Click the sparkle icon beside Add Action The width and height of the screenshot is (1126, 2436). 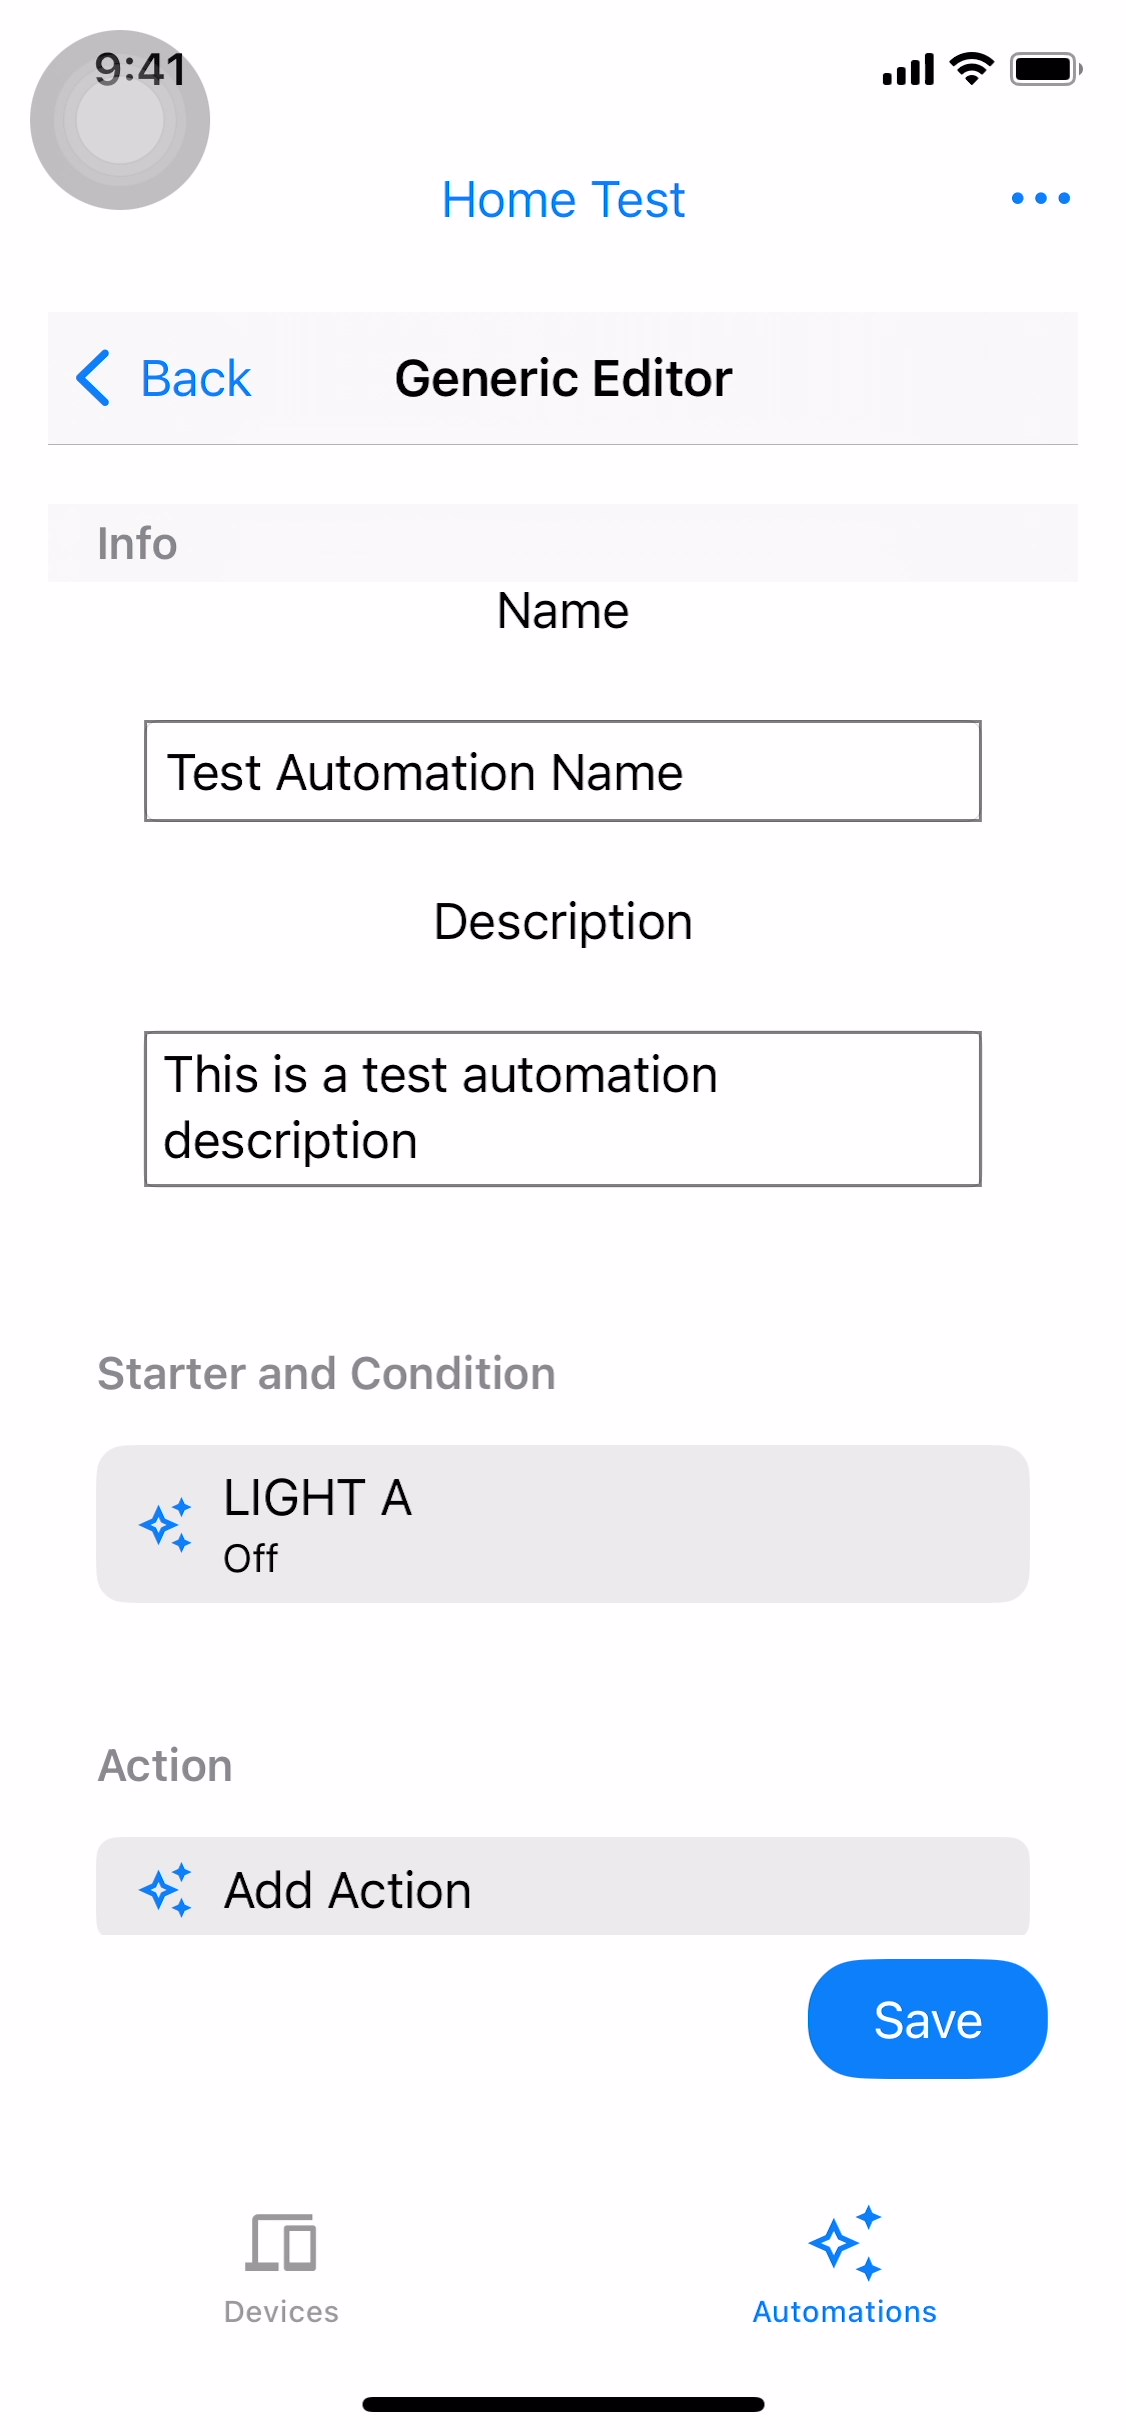pos(165,1889)
